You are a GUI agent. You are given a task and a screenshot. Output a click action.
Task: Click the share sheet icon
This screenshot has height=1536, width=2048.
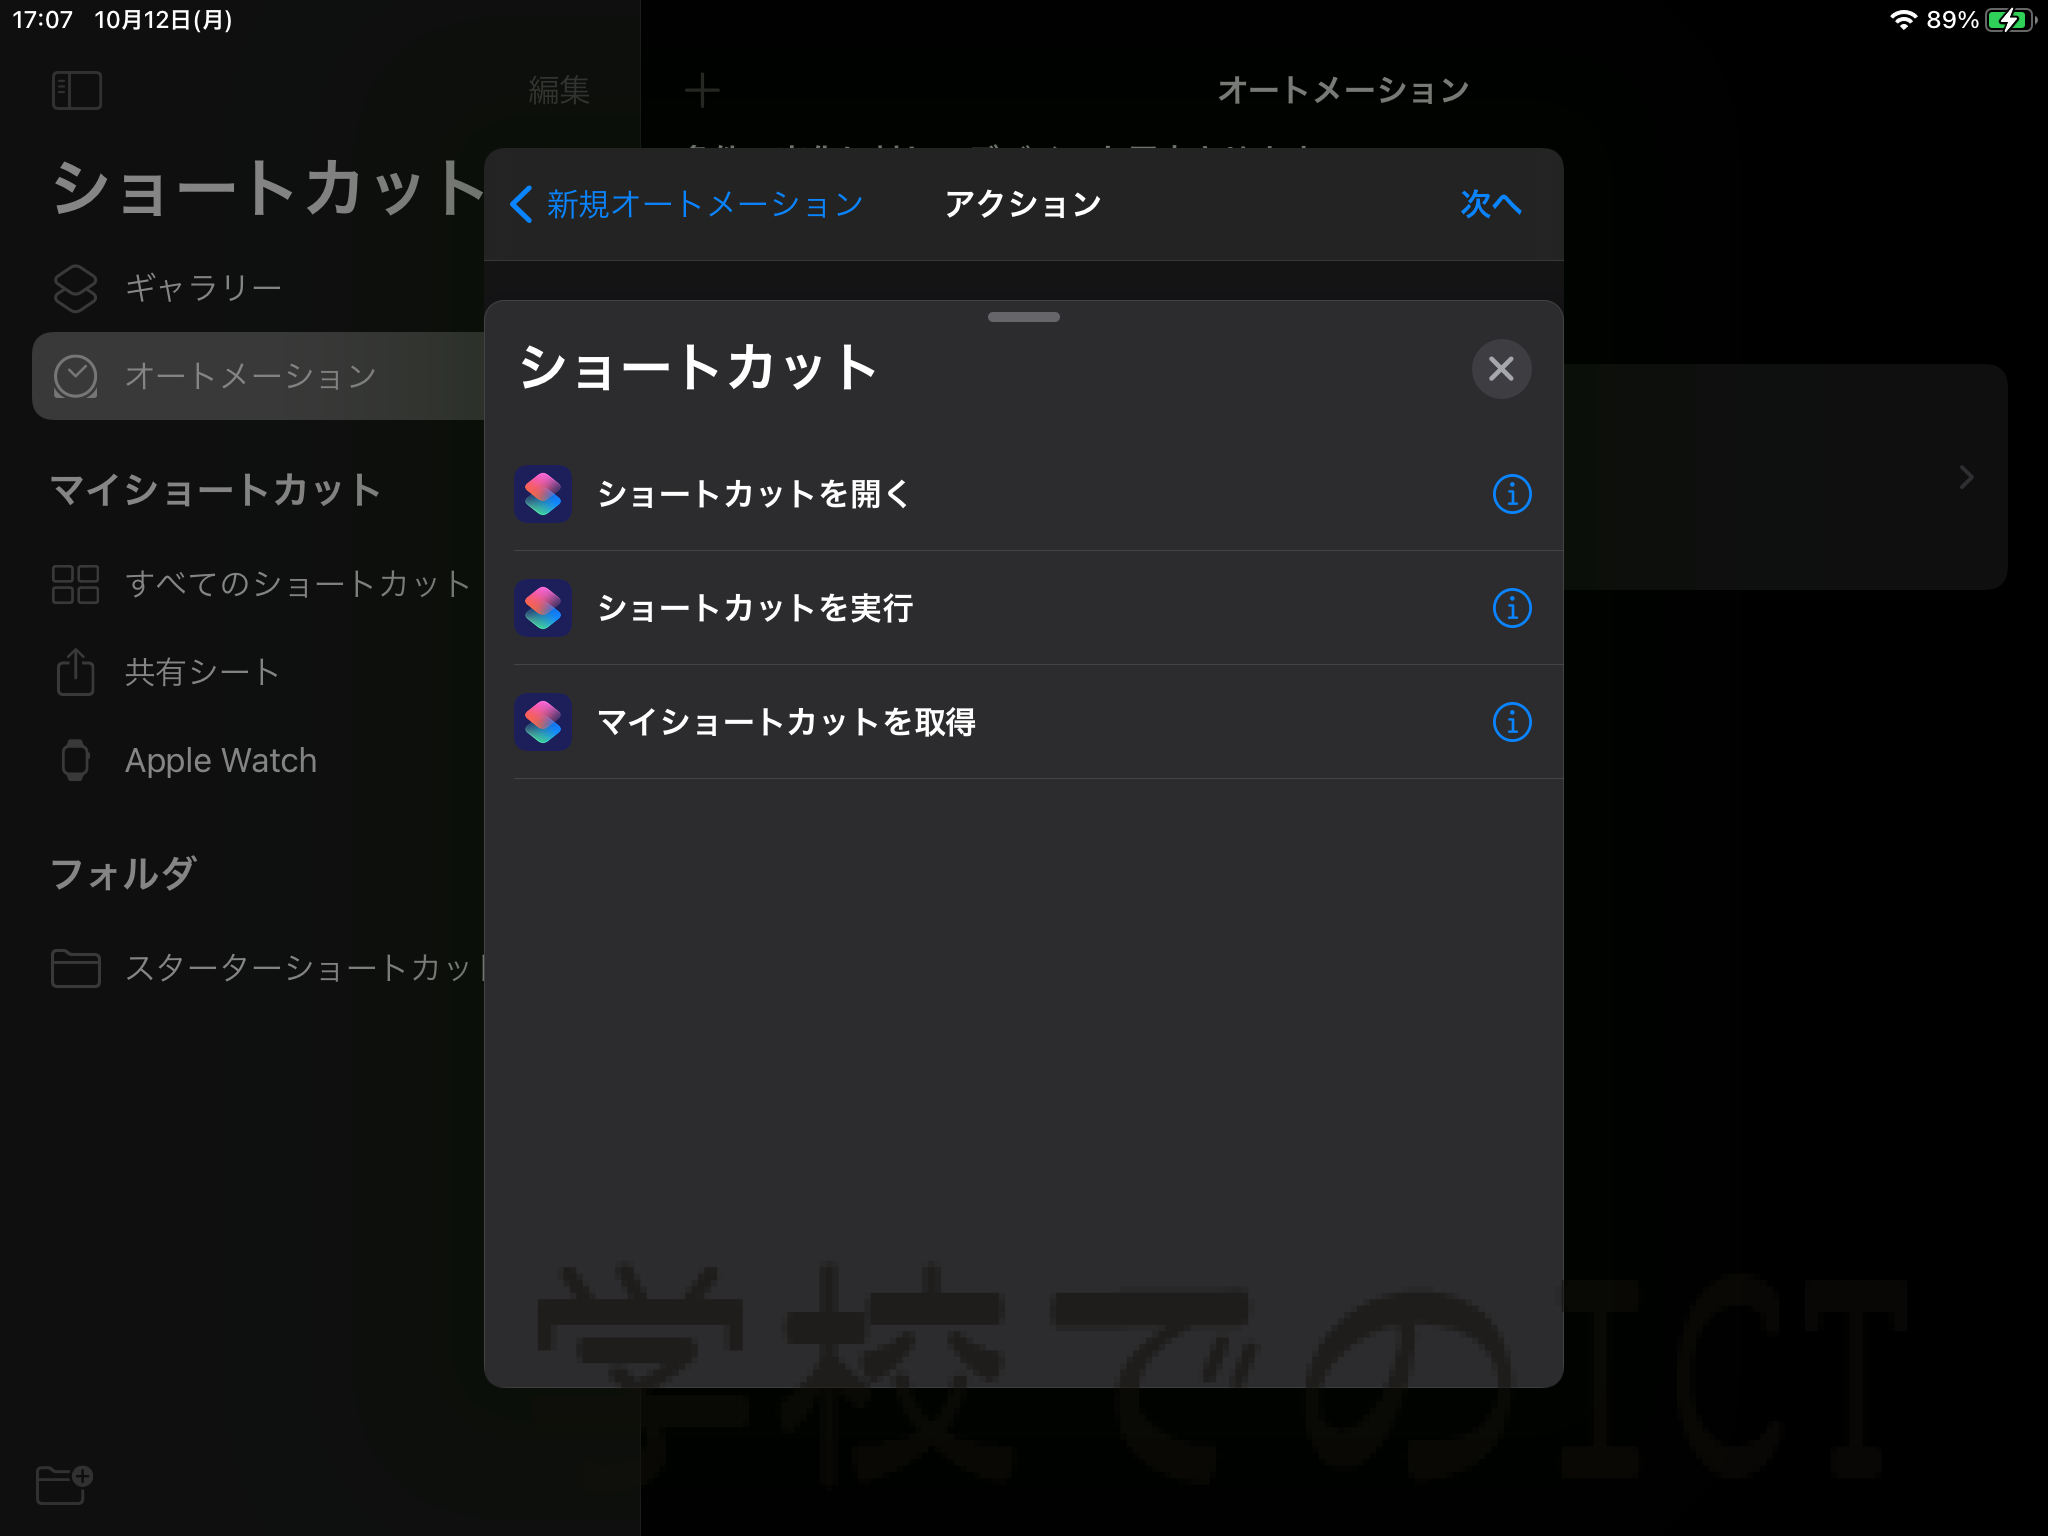point(76,672)
